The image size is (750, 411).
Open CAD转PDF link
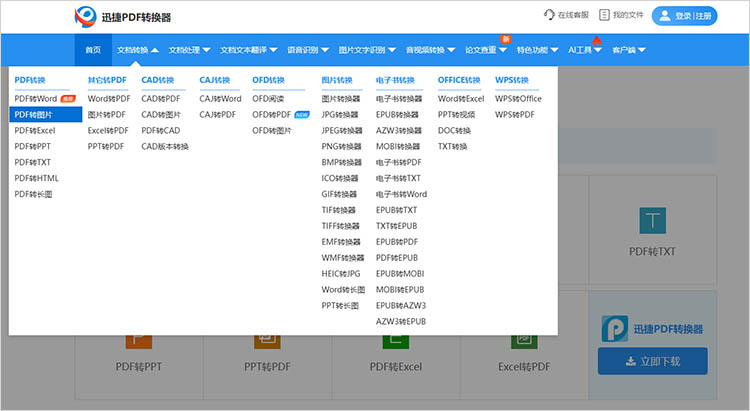pos(161,99)
